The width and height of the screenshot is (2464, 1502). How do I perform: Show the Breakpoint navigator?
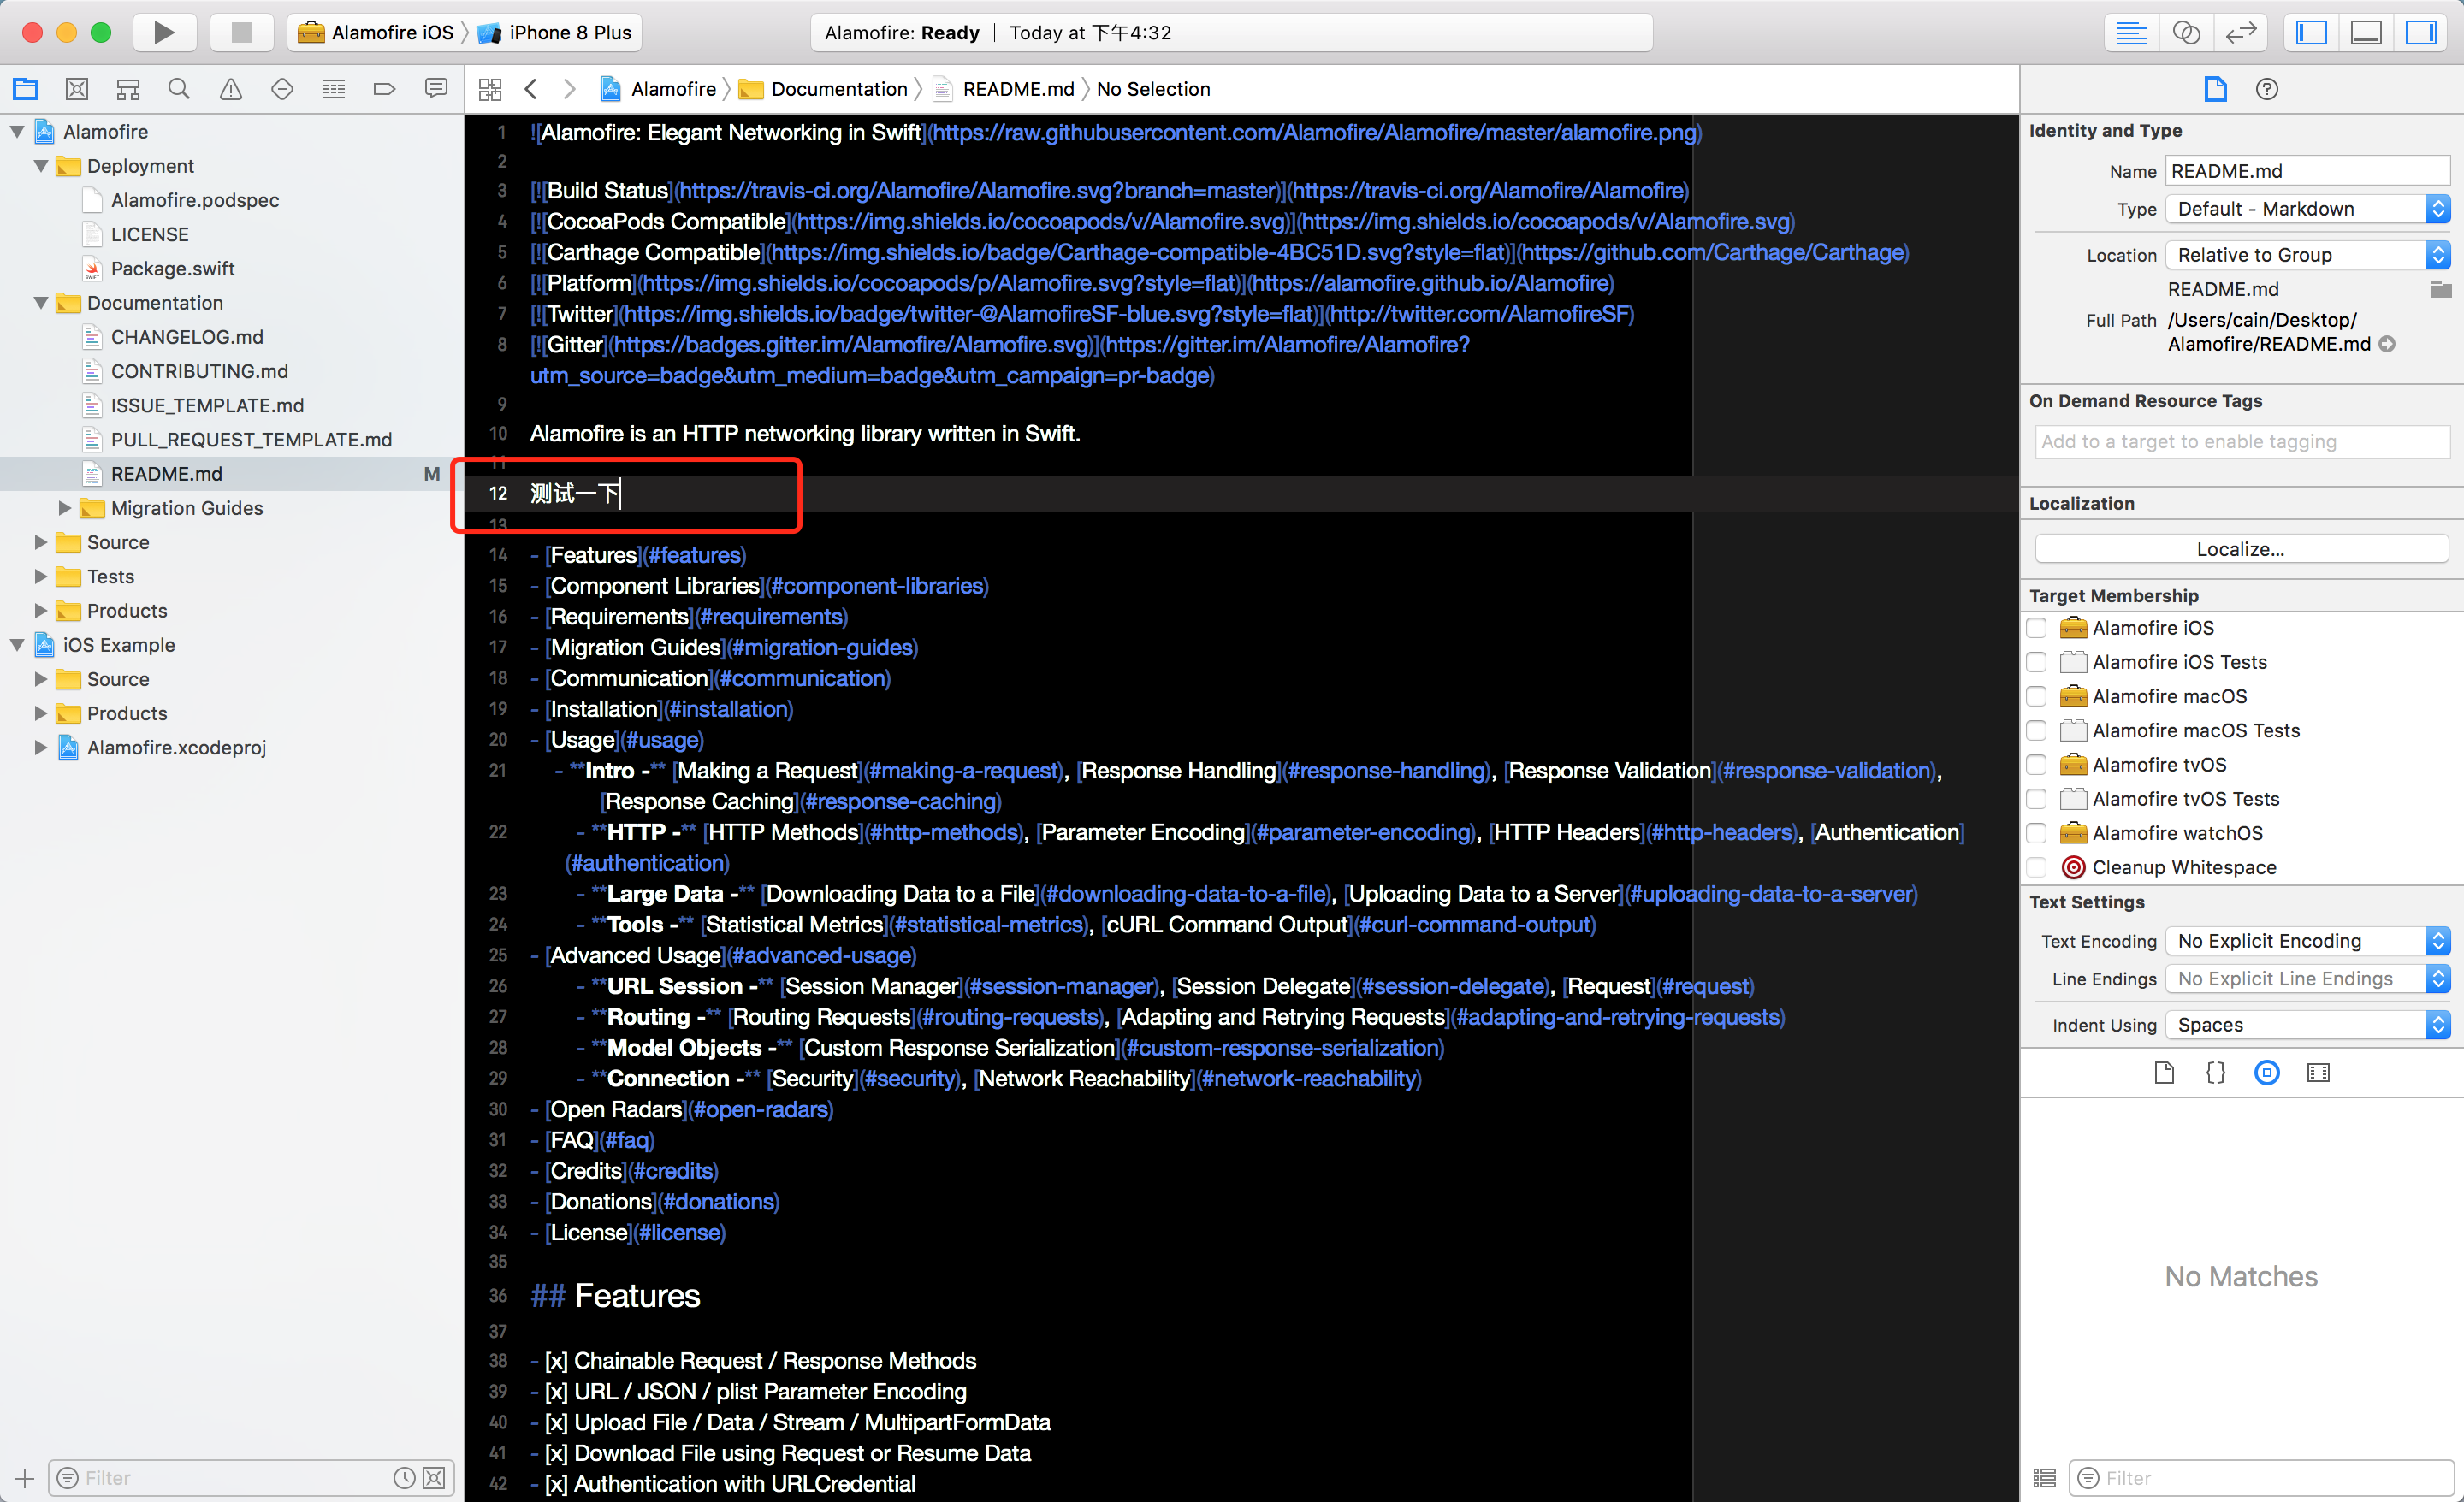click(x=384, y=89)
